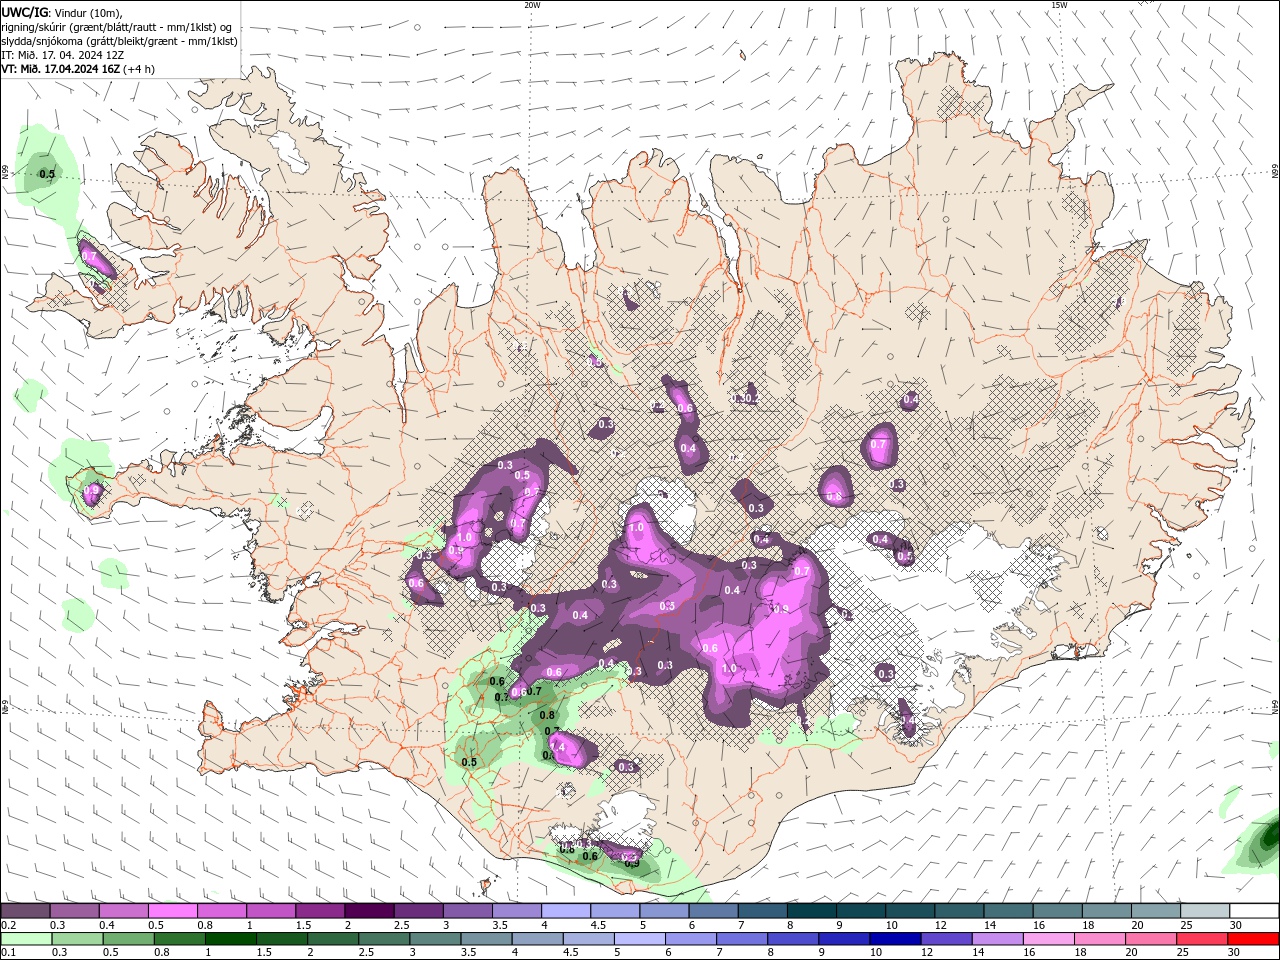Image resolution: width=1280 pixels, height=960 pixels.
Task: Click the magenta 1 snow scale swatch
Action: click(271, 911)
